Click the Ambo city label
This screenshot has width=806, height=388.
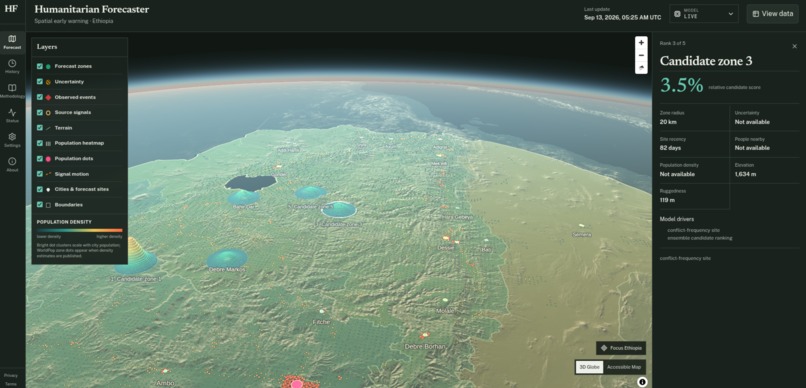click(166, 383)
